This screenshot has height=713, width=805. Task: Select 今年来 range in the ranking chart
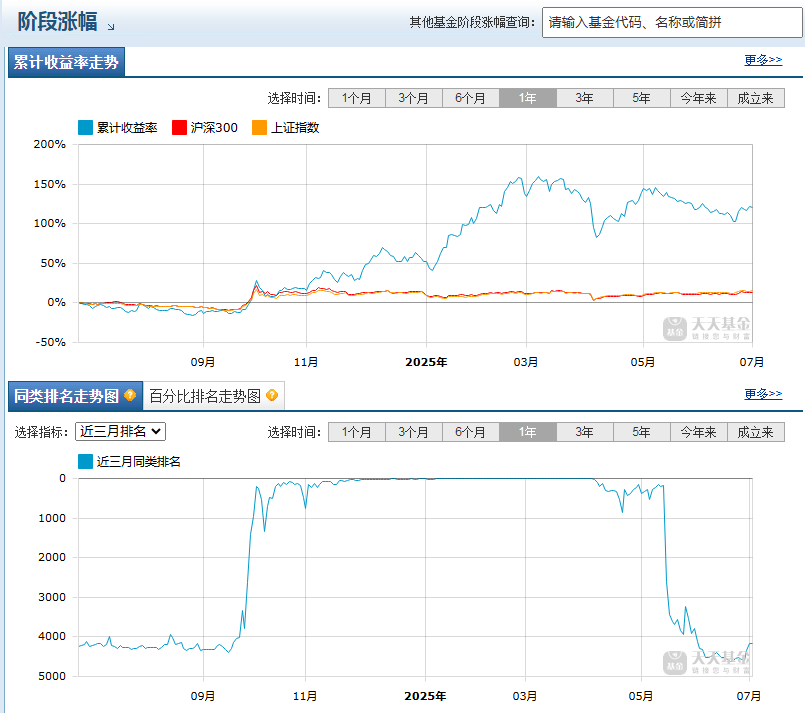click(x=699, y=432)
